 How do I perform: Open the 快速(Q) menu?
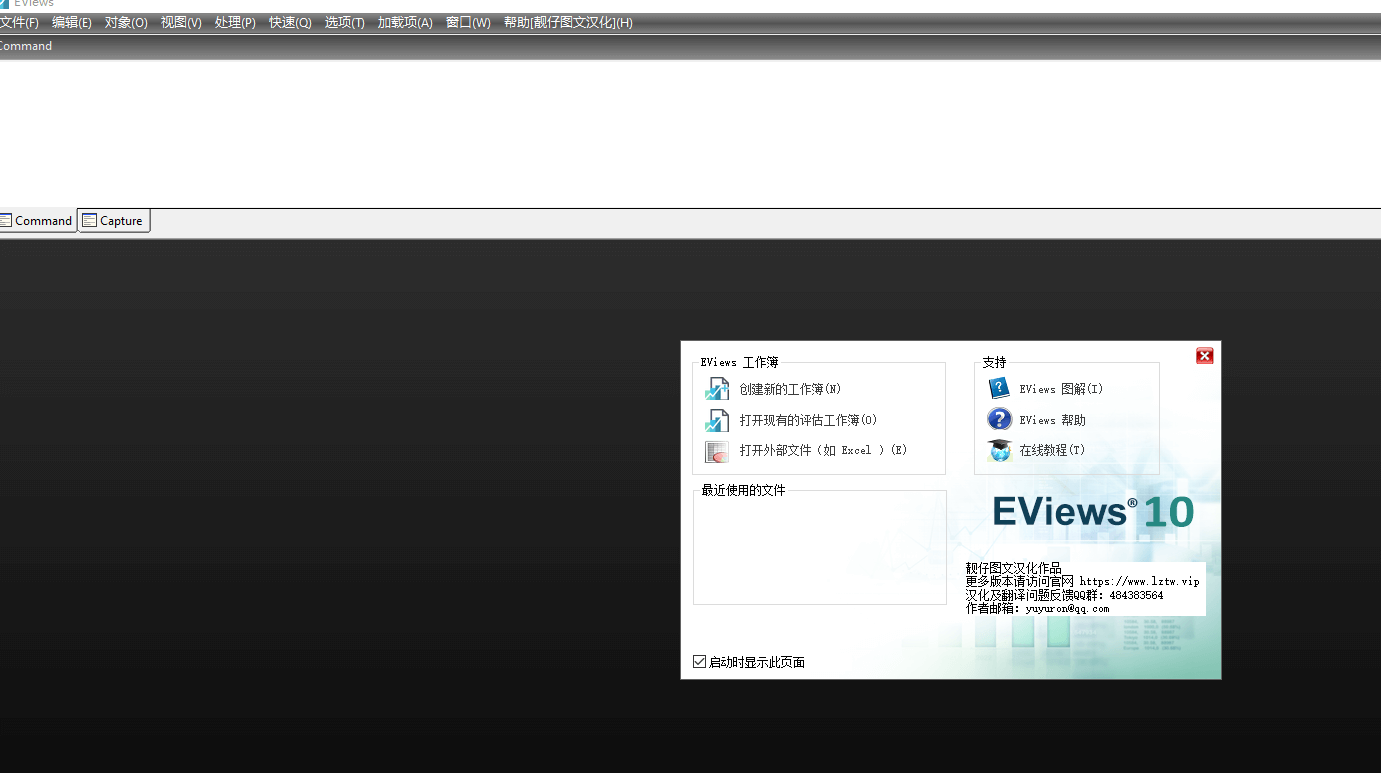click(290, 23)
